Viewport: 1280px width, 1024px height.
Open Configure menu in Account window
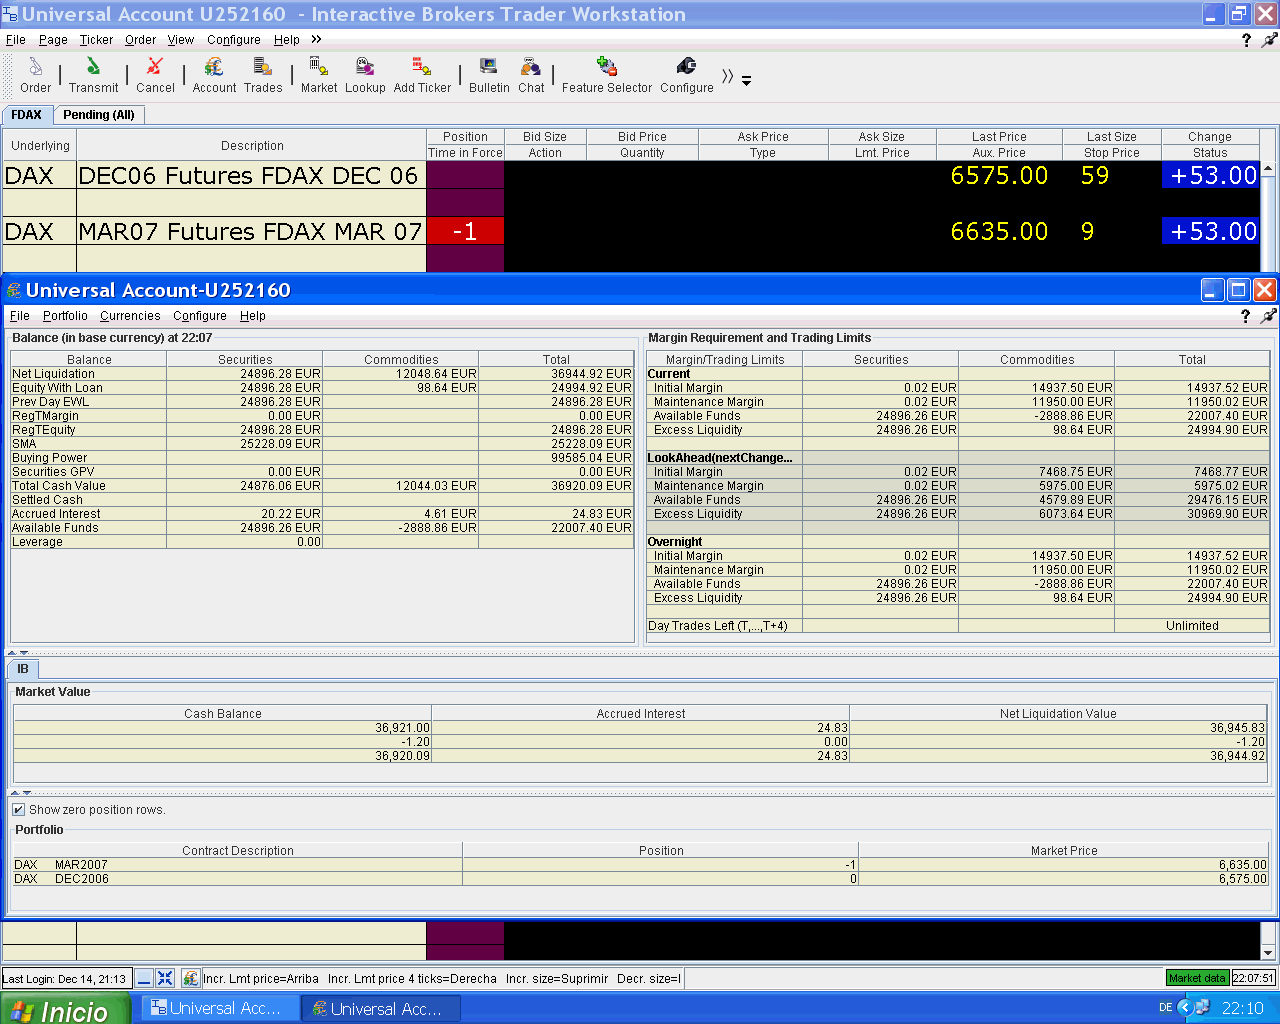click(x=200, y=316)
